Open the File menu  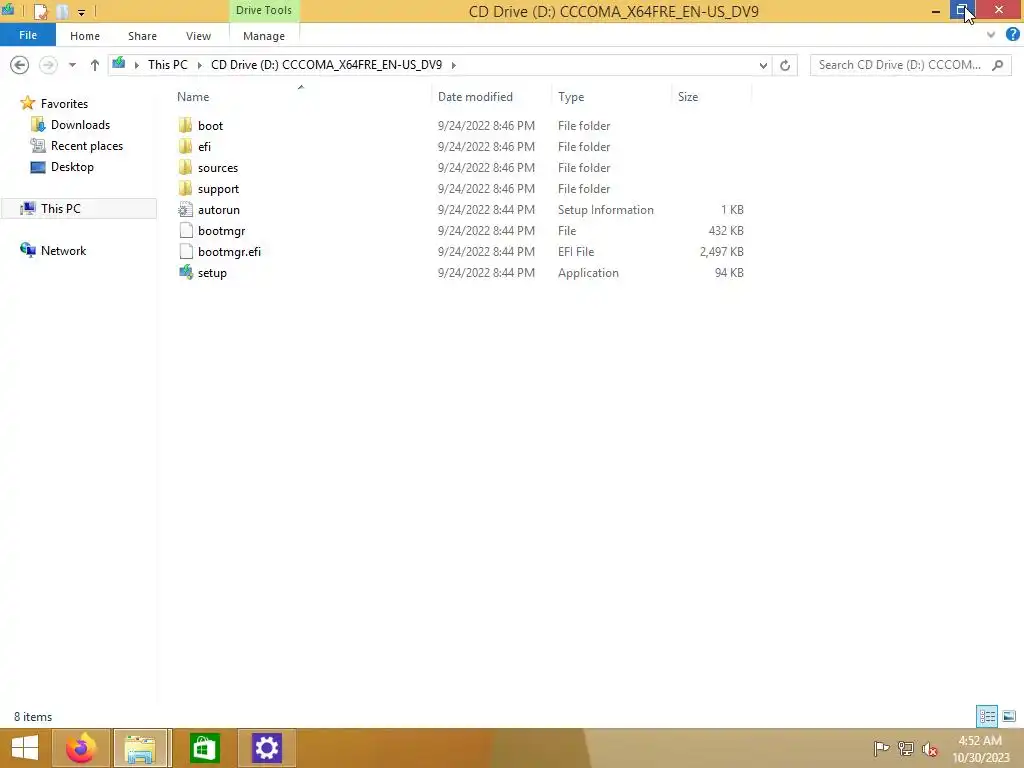(x=27, y=35)
